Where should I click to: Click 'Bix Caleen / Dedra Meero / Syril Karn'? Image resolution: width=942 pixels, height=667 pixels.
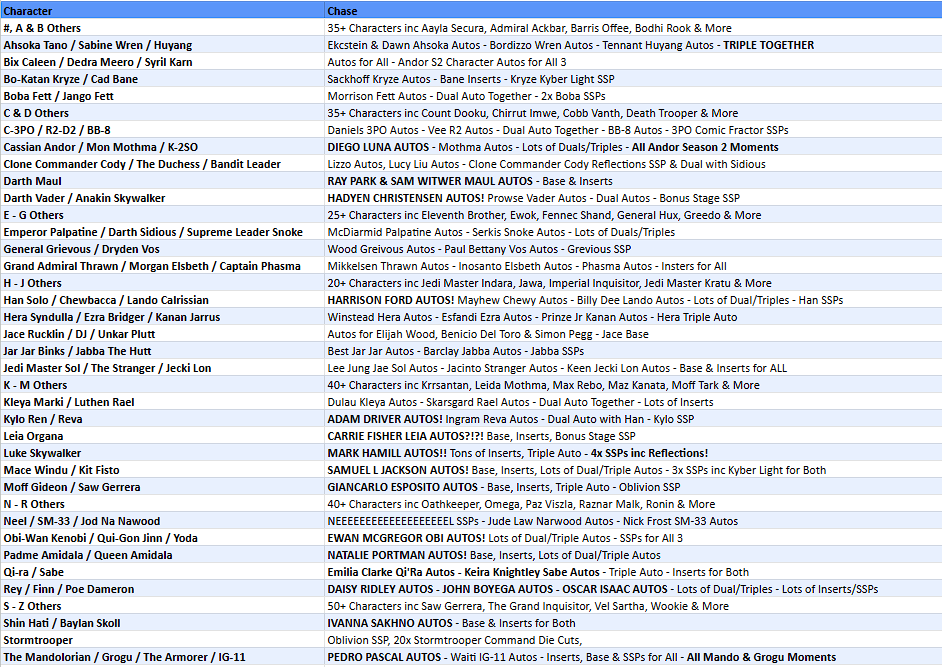[x=162, y=62]
